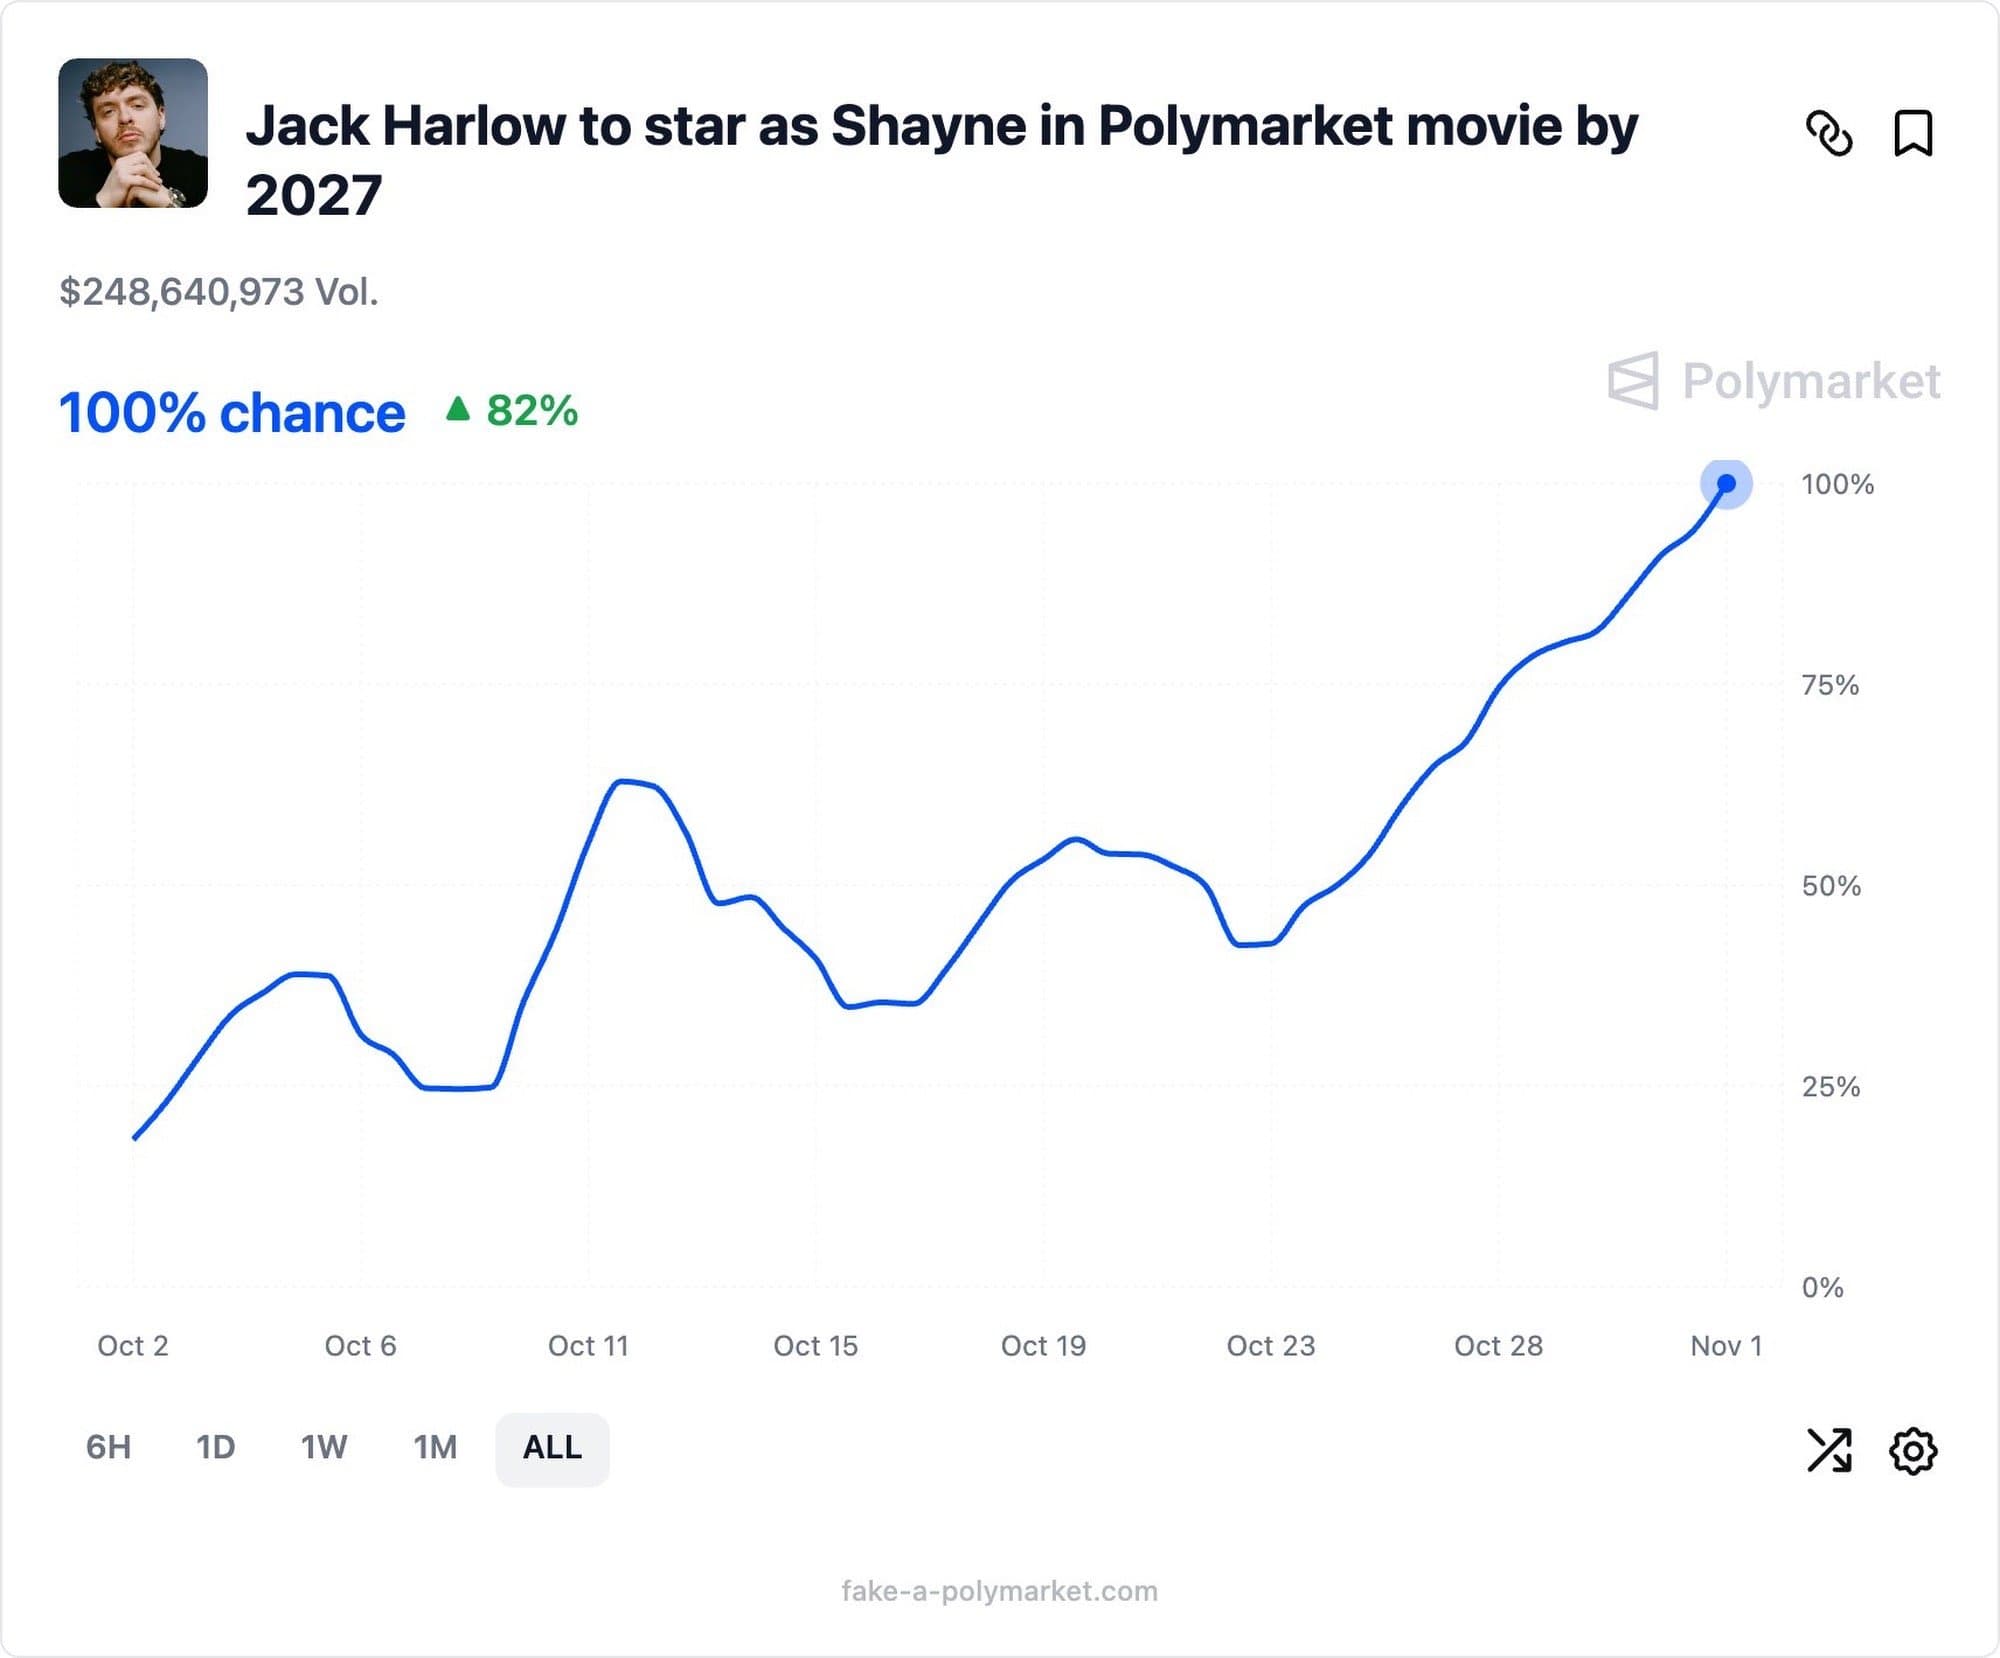This screenshot has height=1658, width=2000.
Task: Switch chart to 1M range
Action: click(x=435, y=1447)
